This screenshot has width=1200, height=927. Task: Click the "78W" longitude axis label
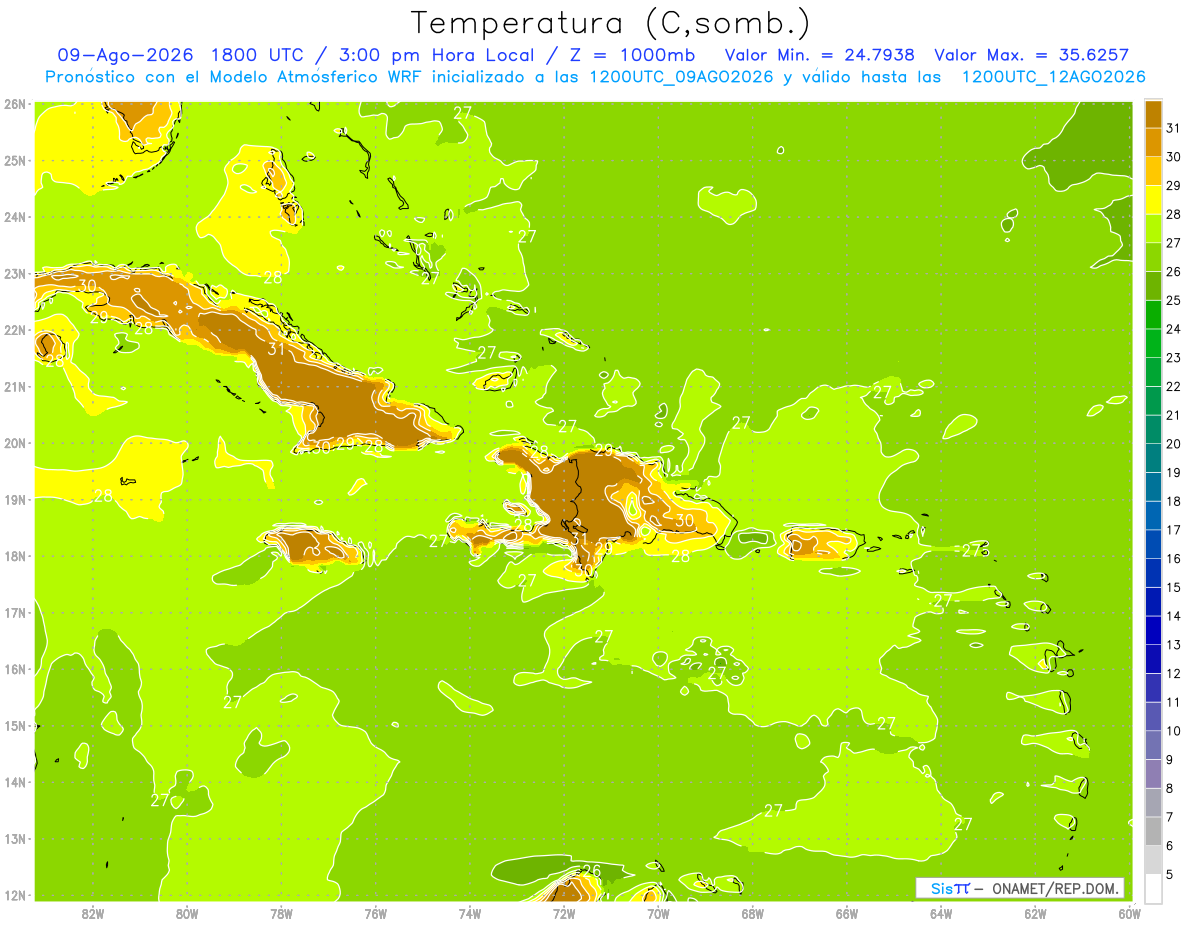281,913
